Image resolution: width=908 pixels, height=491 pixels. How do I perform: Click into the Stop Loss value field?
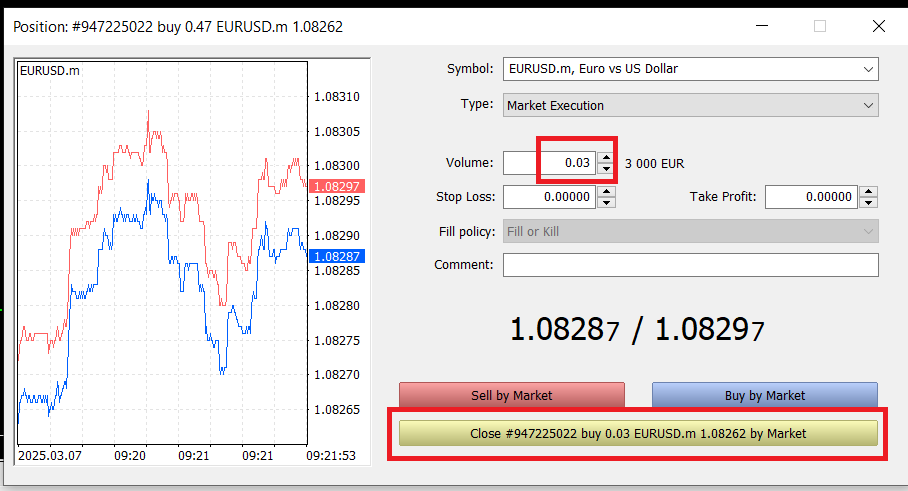549,197
